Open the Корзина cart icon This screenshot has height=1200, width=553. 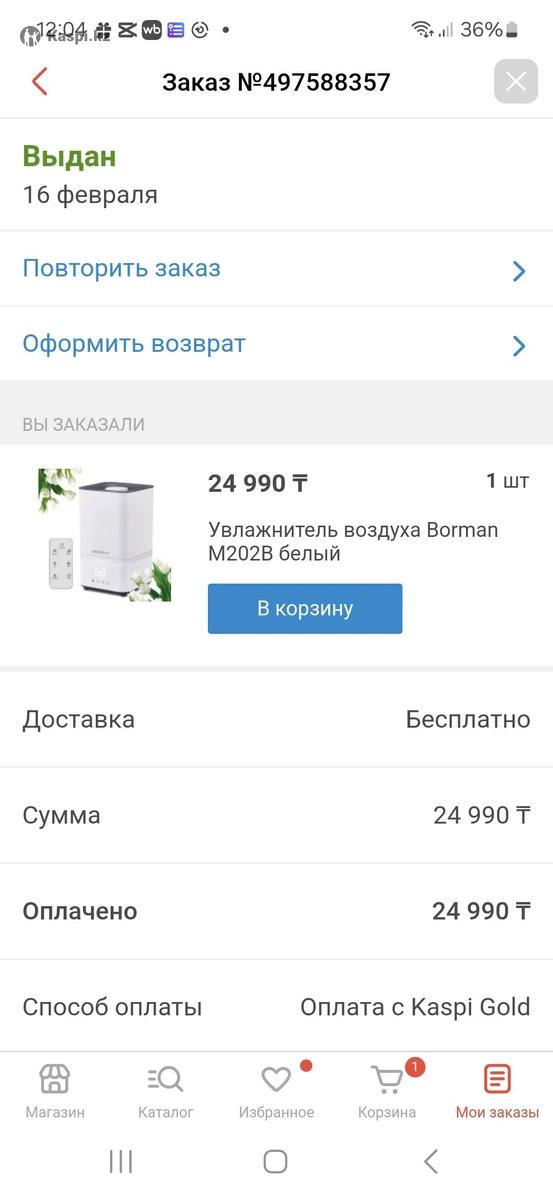[387, 1079]
